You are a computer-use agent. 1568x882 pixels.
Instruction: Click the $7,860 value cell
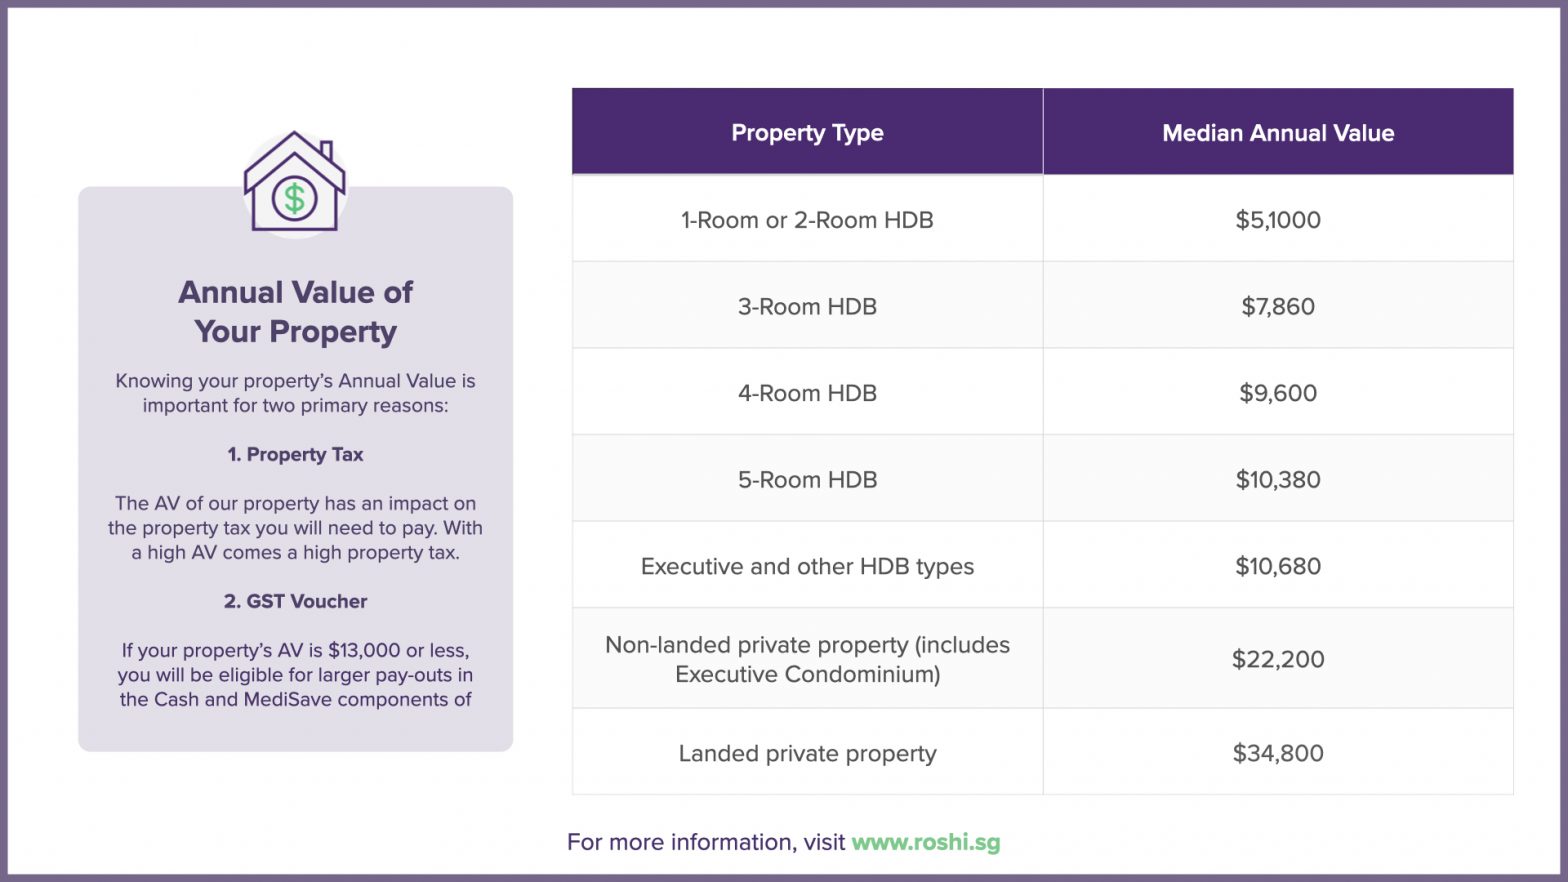pyautogui.click(x=1277, y=306)
